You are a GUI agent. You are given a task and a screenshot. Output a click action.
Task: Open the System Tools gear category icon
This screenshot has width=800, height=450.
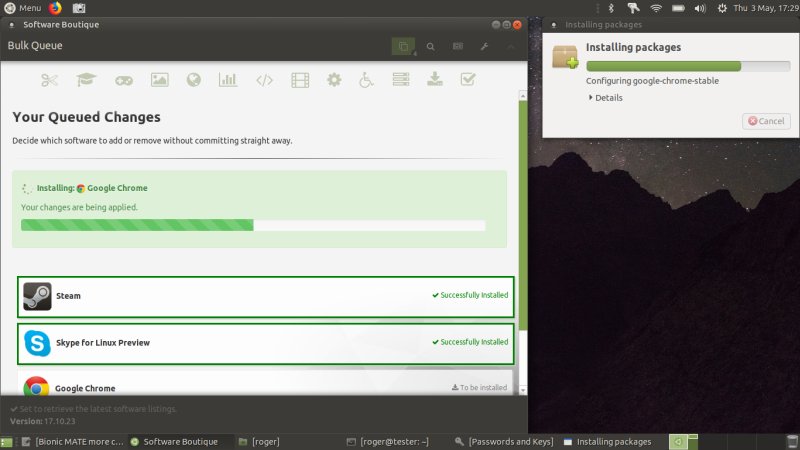334,80
